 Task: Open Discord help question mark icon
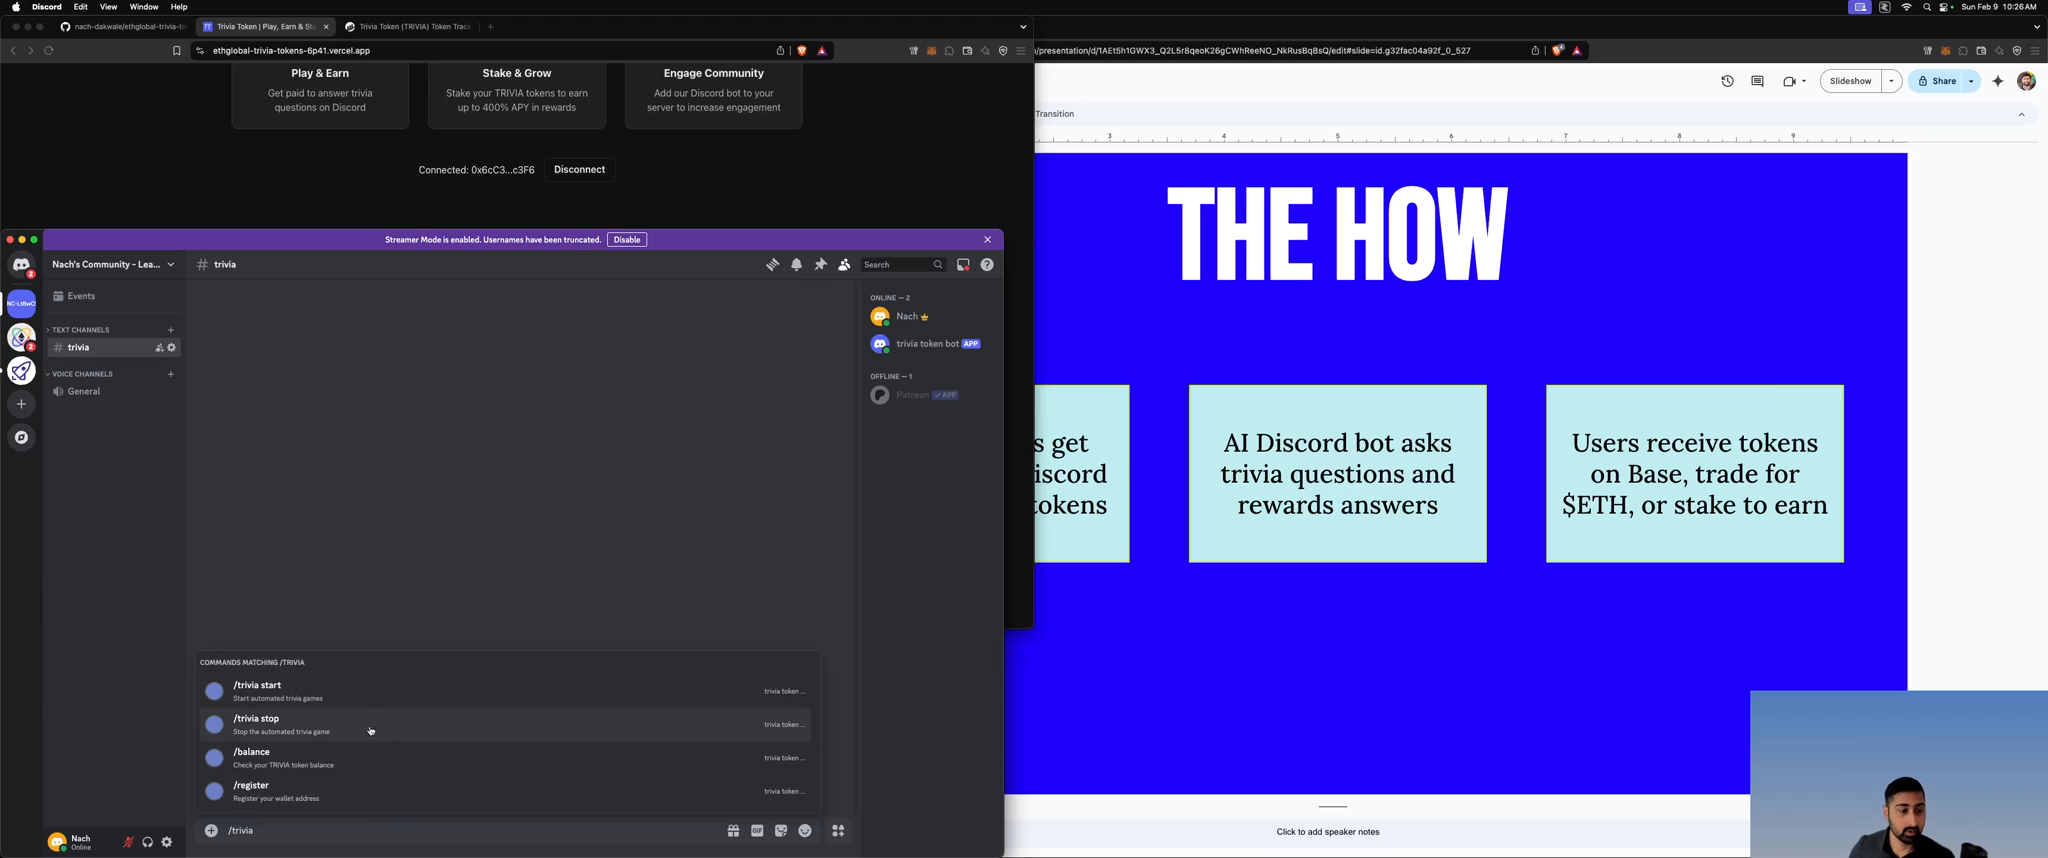pos(987,265)
